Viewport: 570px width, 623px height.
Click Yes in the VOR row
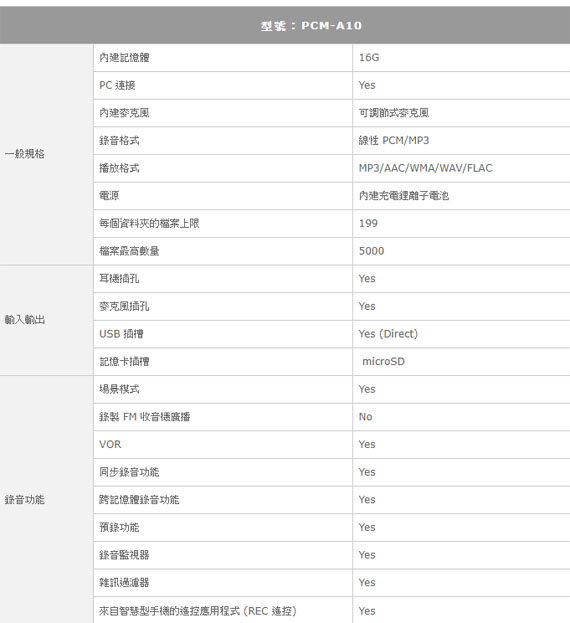[x=367, y=444]
